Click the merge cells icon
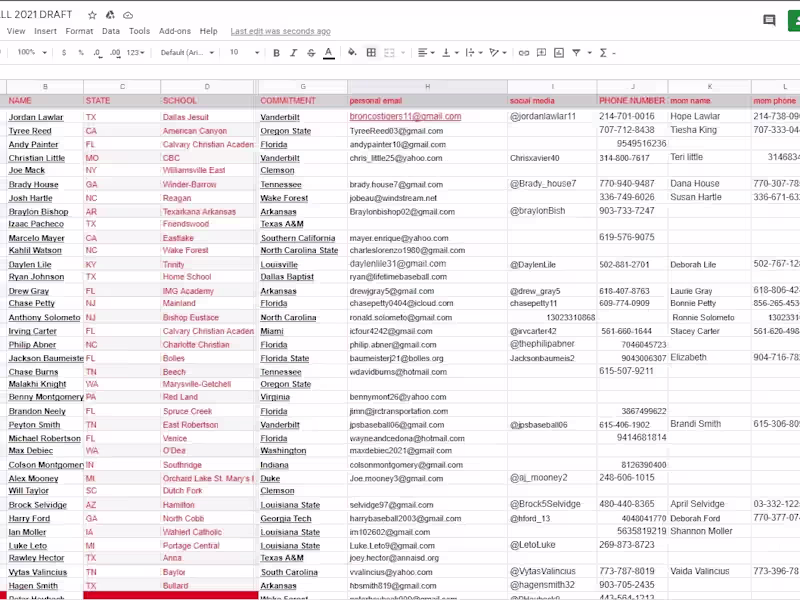Viewport: 800px width, 600px height. [389, 53]
